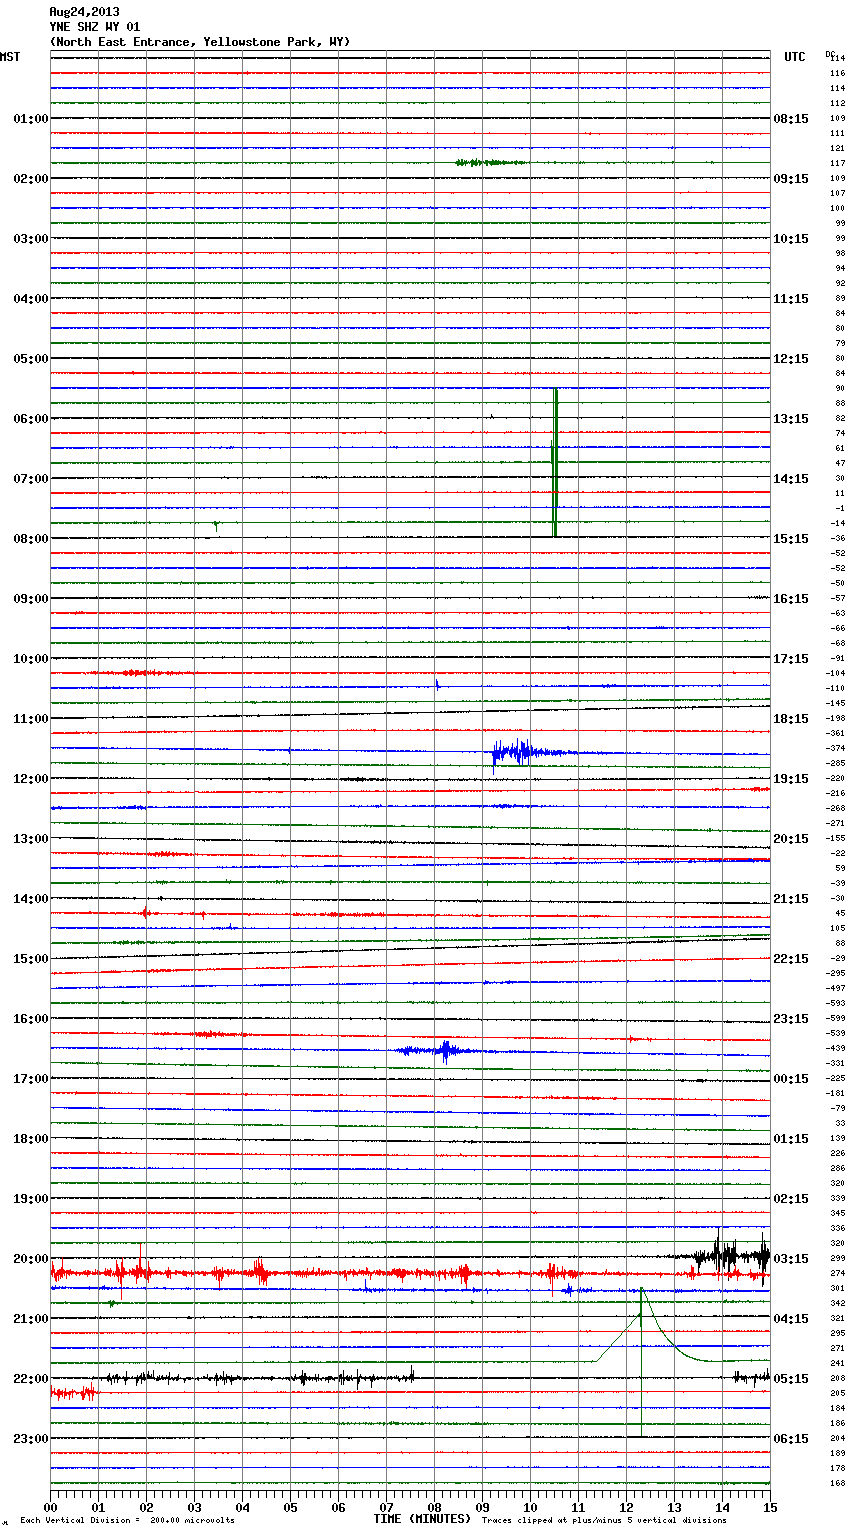Click the 14:00 MST time label
Image resolution: width=850 pixels, height=1534 pixels.
tap(31, 899)
